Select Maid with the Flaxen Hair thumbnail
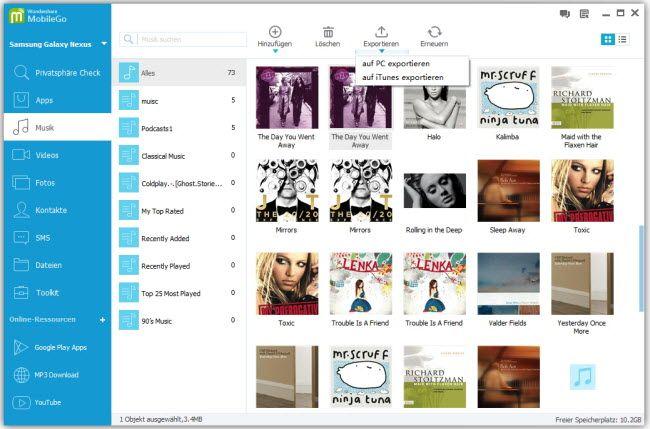 pos(582,97)
